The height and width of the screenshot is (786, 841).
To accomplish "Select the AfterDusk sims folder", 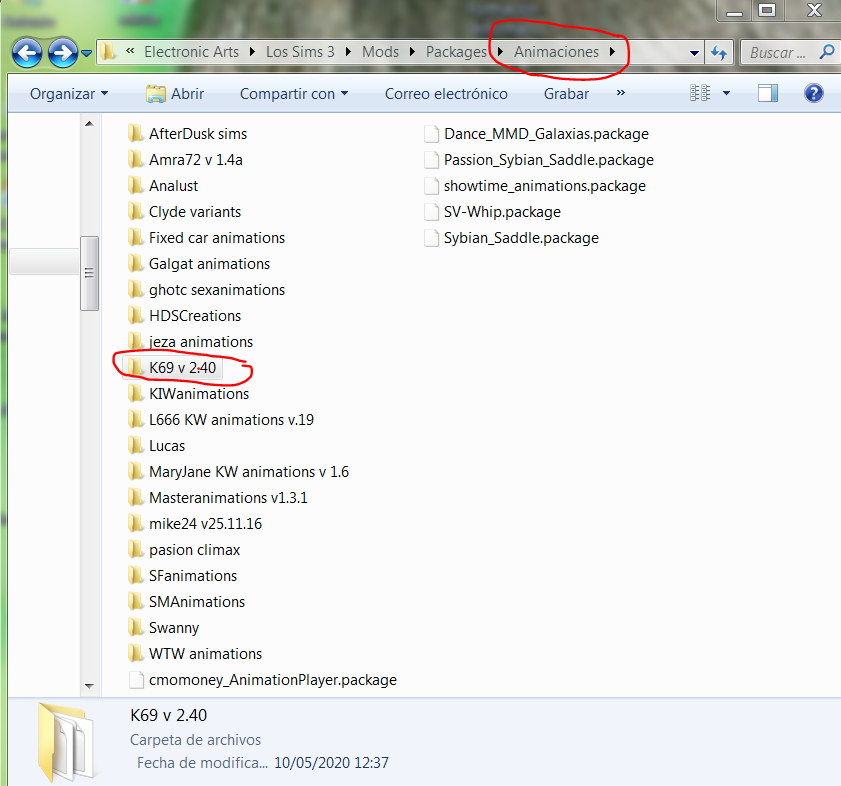I will coord(188,134).
